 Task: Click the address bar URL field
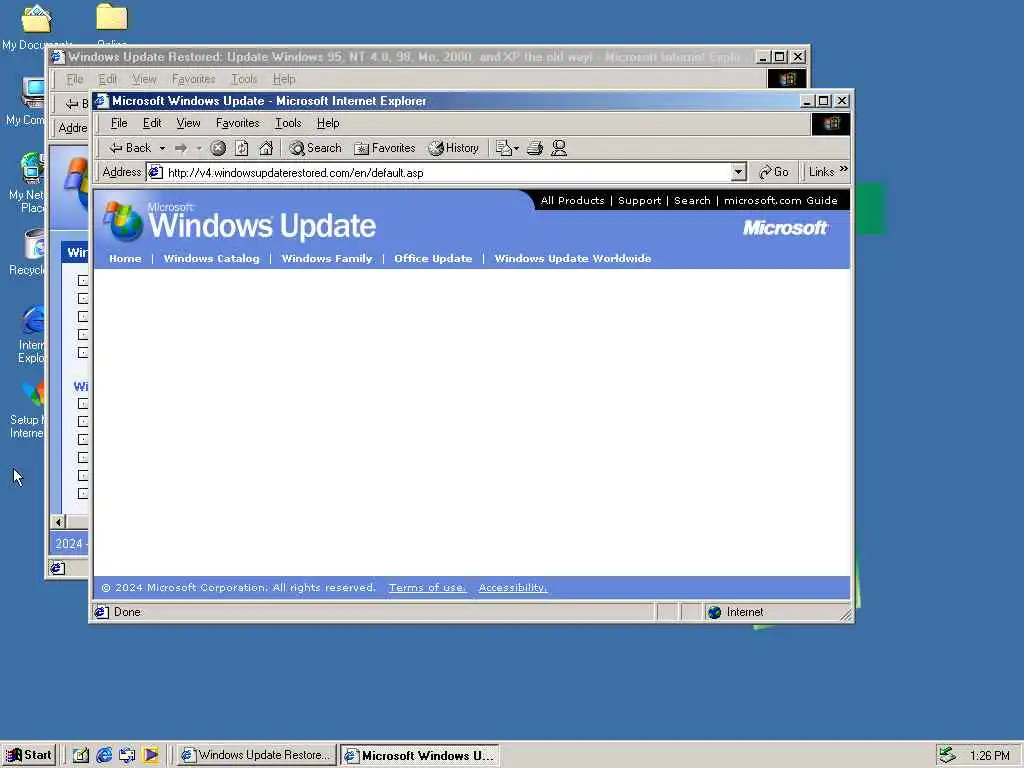(447, 172)
